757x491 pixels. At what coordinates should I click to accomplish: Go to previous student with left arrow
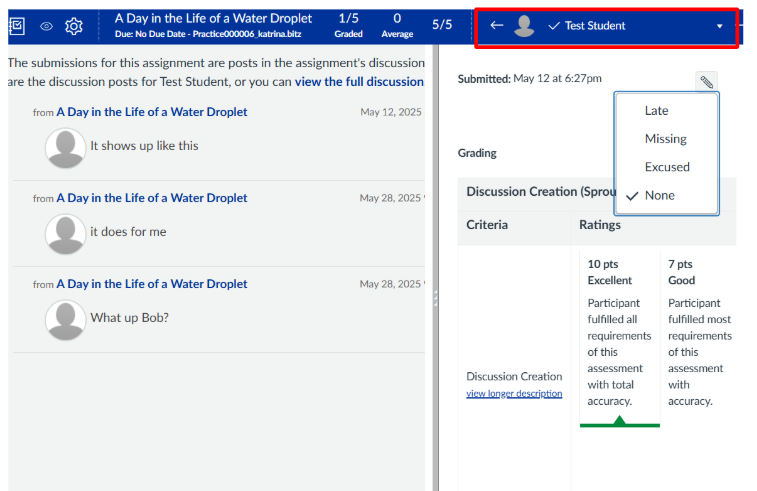click(496, 26)
